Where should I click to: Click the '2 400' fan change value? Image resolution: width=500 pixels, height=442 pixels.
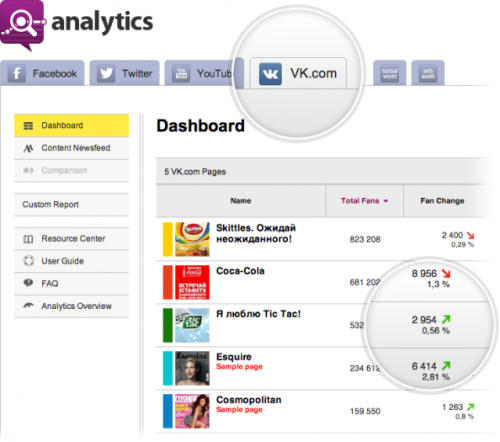point(452,235)
